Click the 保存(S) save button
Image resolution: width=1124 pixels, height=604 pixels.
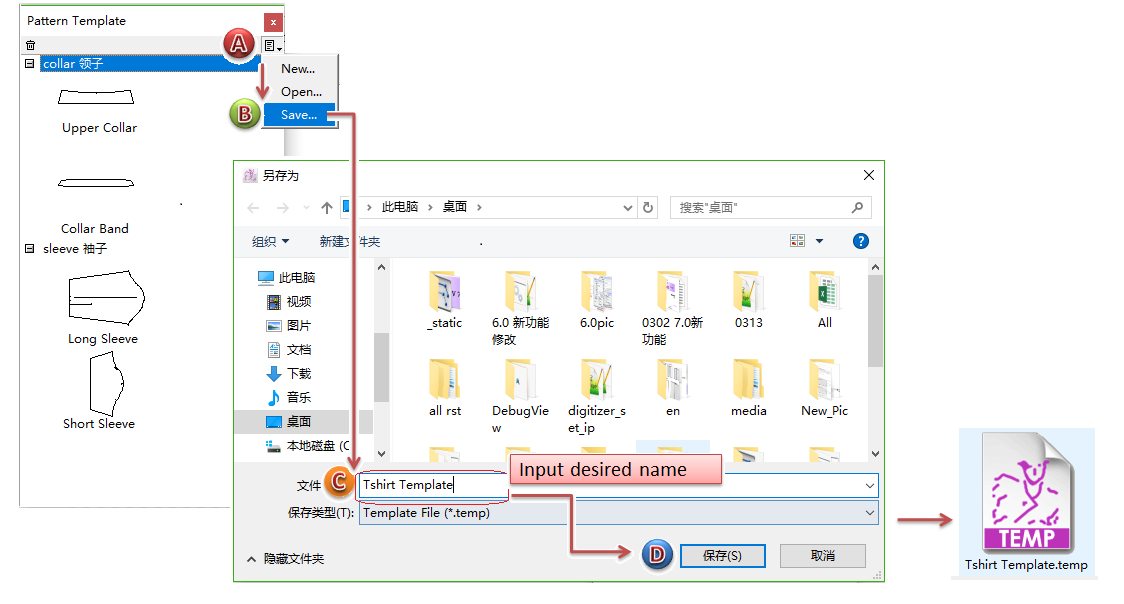[722, 556]
